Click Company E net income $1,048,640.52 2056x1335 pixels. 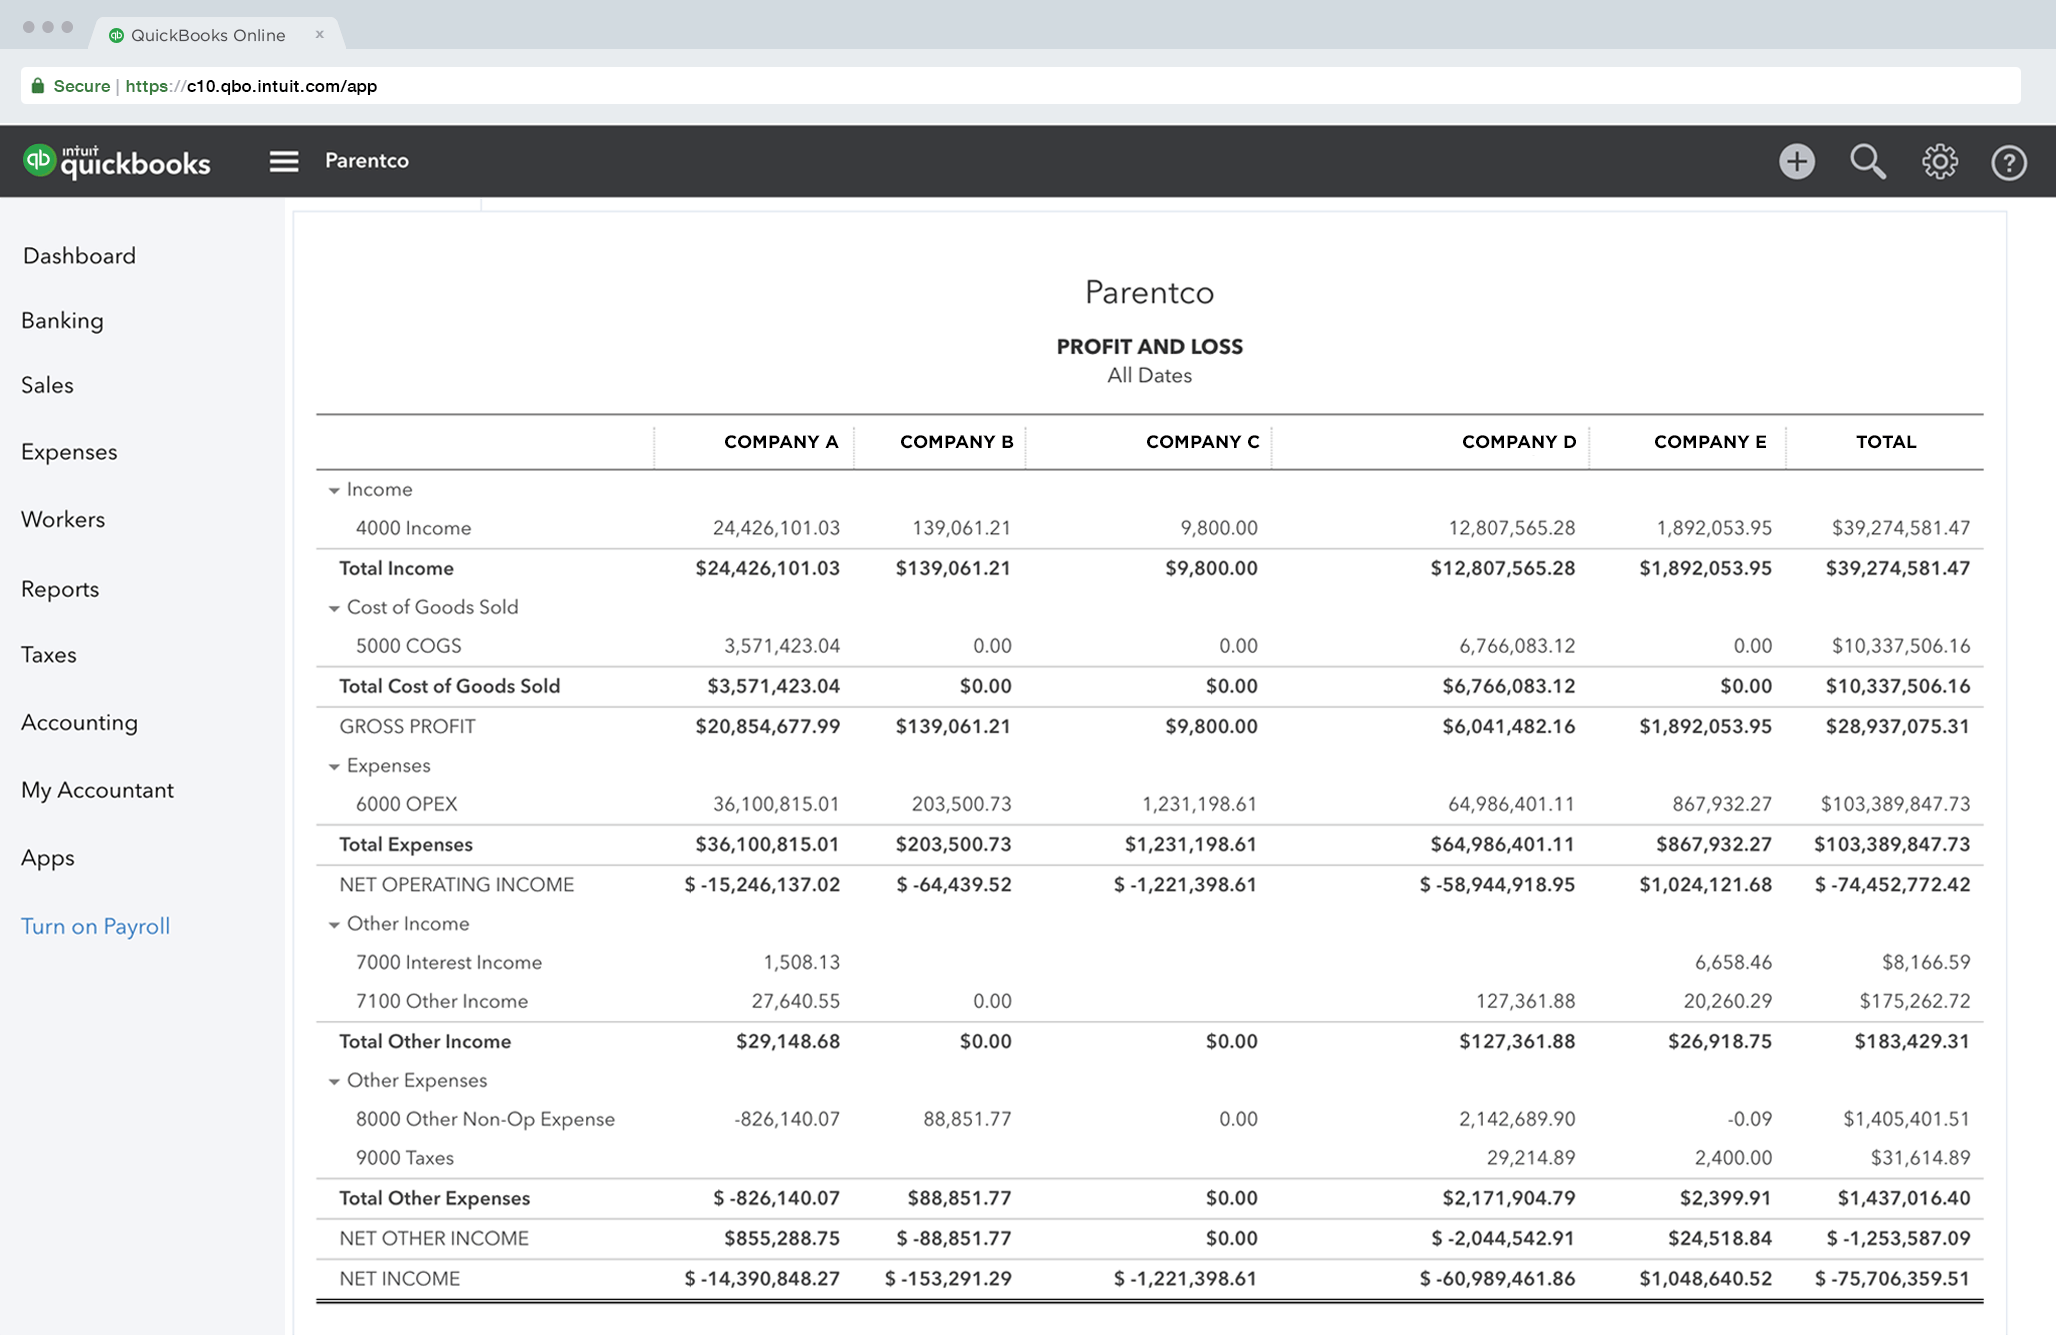[x=1705, y=1279]
